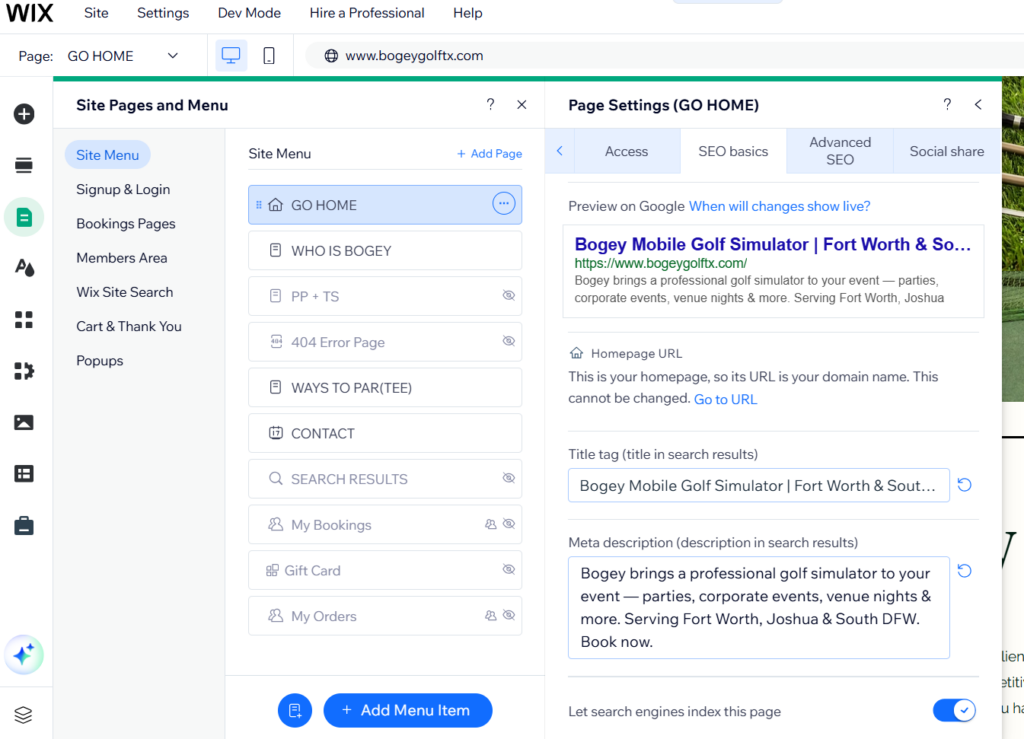Viewport: 1024px width, 739px height.
Task: Open the Pages & Menu sidebar icon
Action: click(x=24, y=217)
